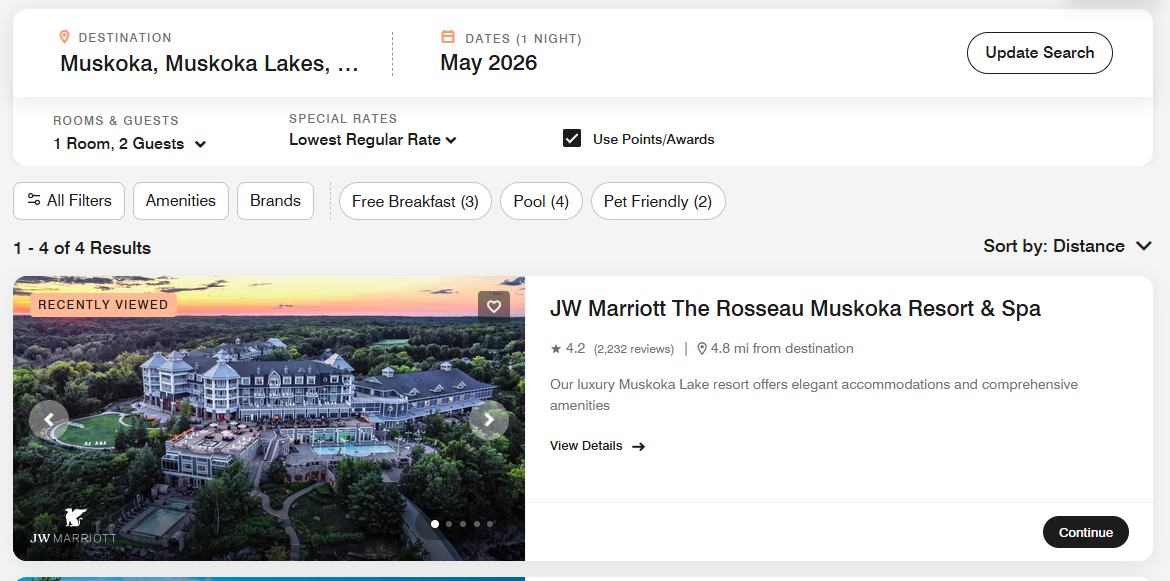Open the Brands filter menu
Viewport: 1170px width, 581px height.
pos(275,201)
